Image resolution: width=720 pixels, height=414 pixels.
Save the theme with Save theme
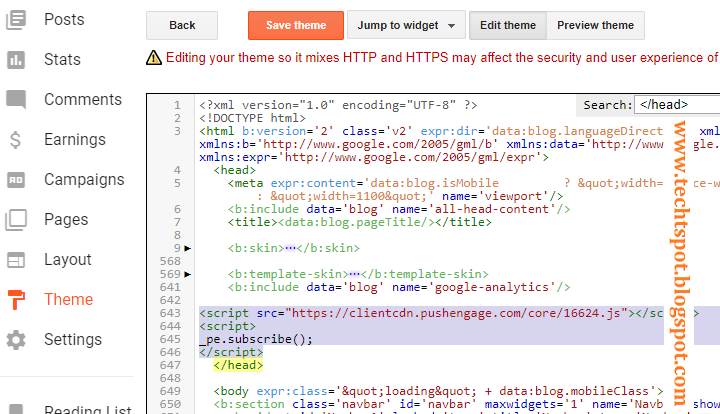pos(296,25)
